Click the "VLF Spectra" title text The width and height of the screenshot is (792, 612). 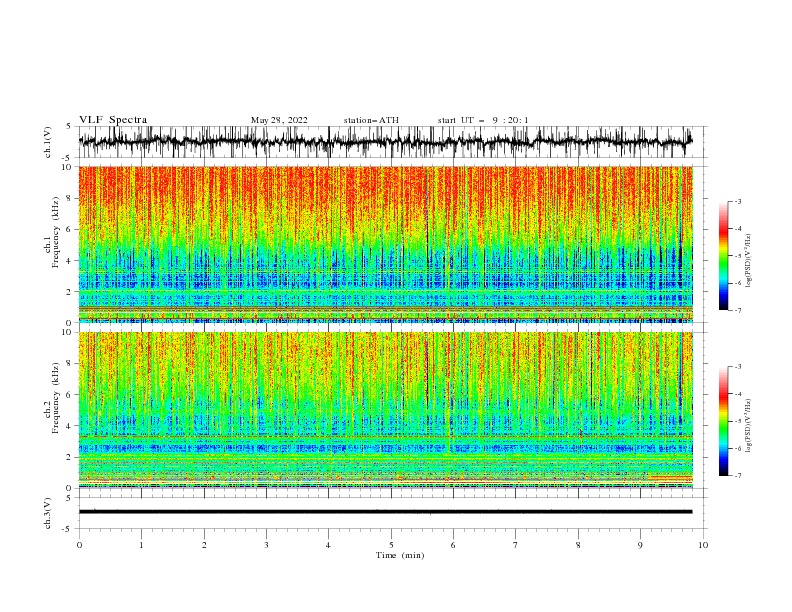(x=113, y=120)
